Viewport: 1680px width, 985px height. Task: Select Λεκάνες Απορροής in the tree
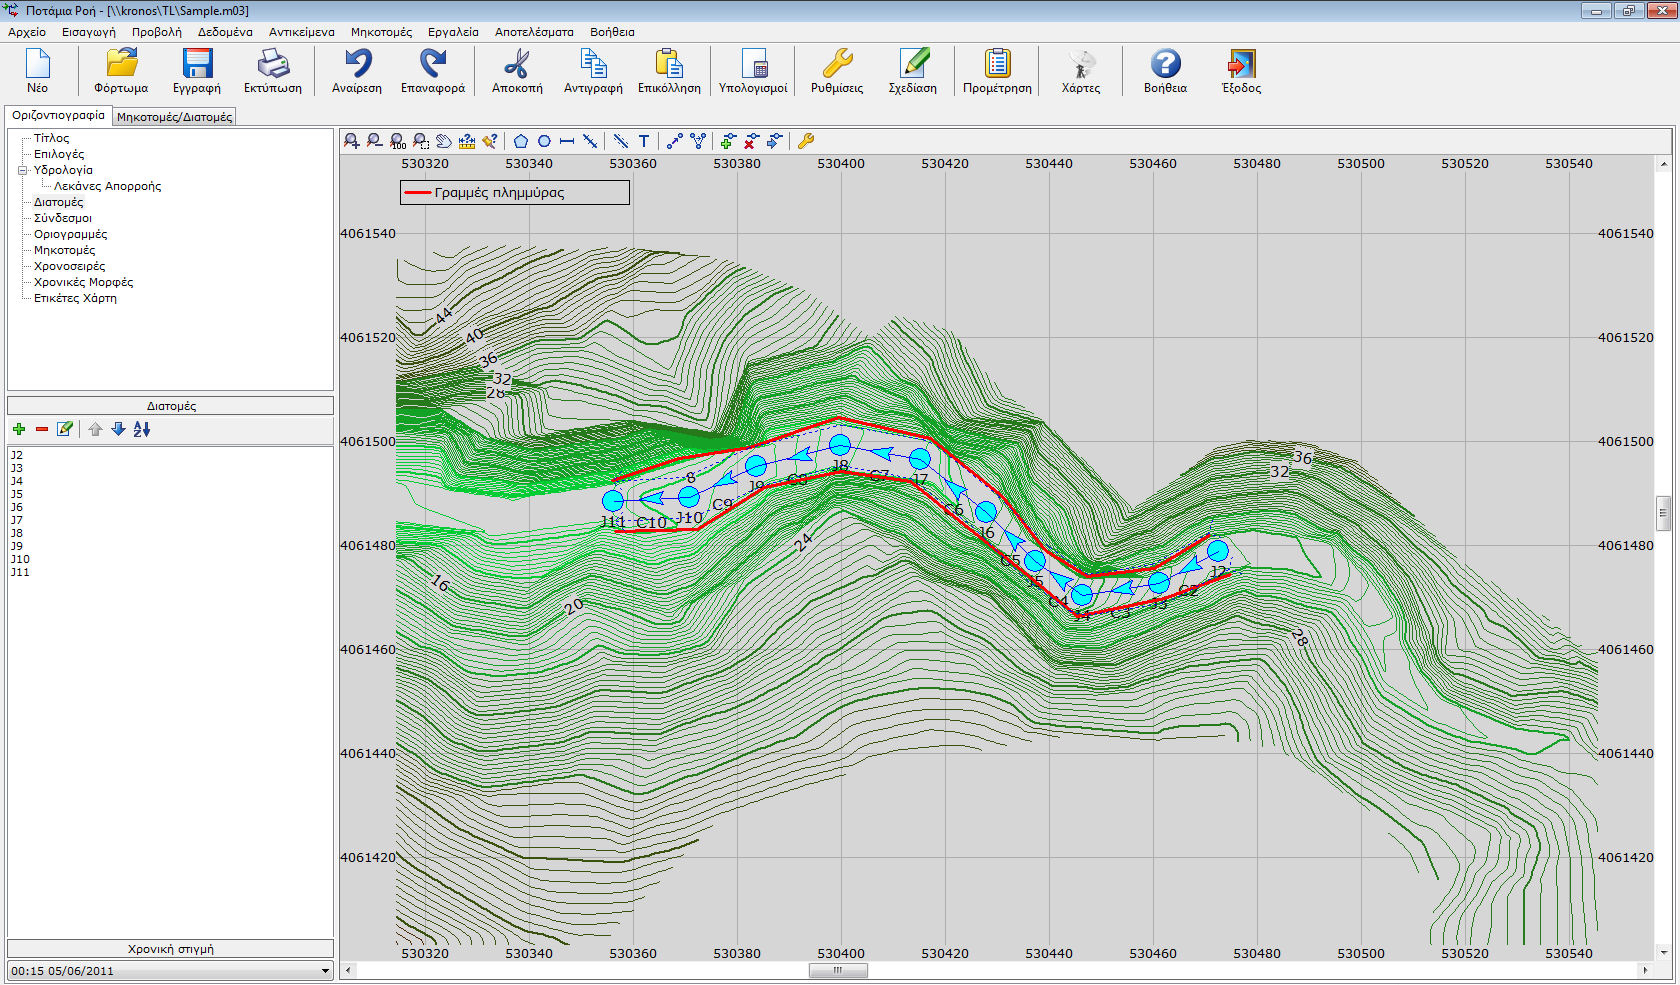point(107,186)
